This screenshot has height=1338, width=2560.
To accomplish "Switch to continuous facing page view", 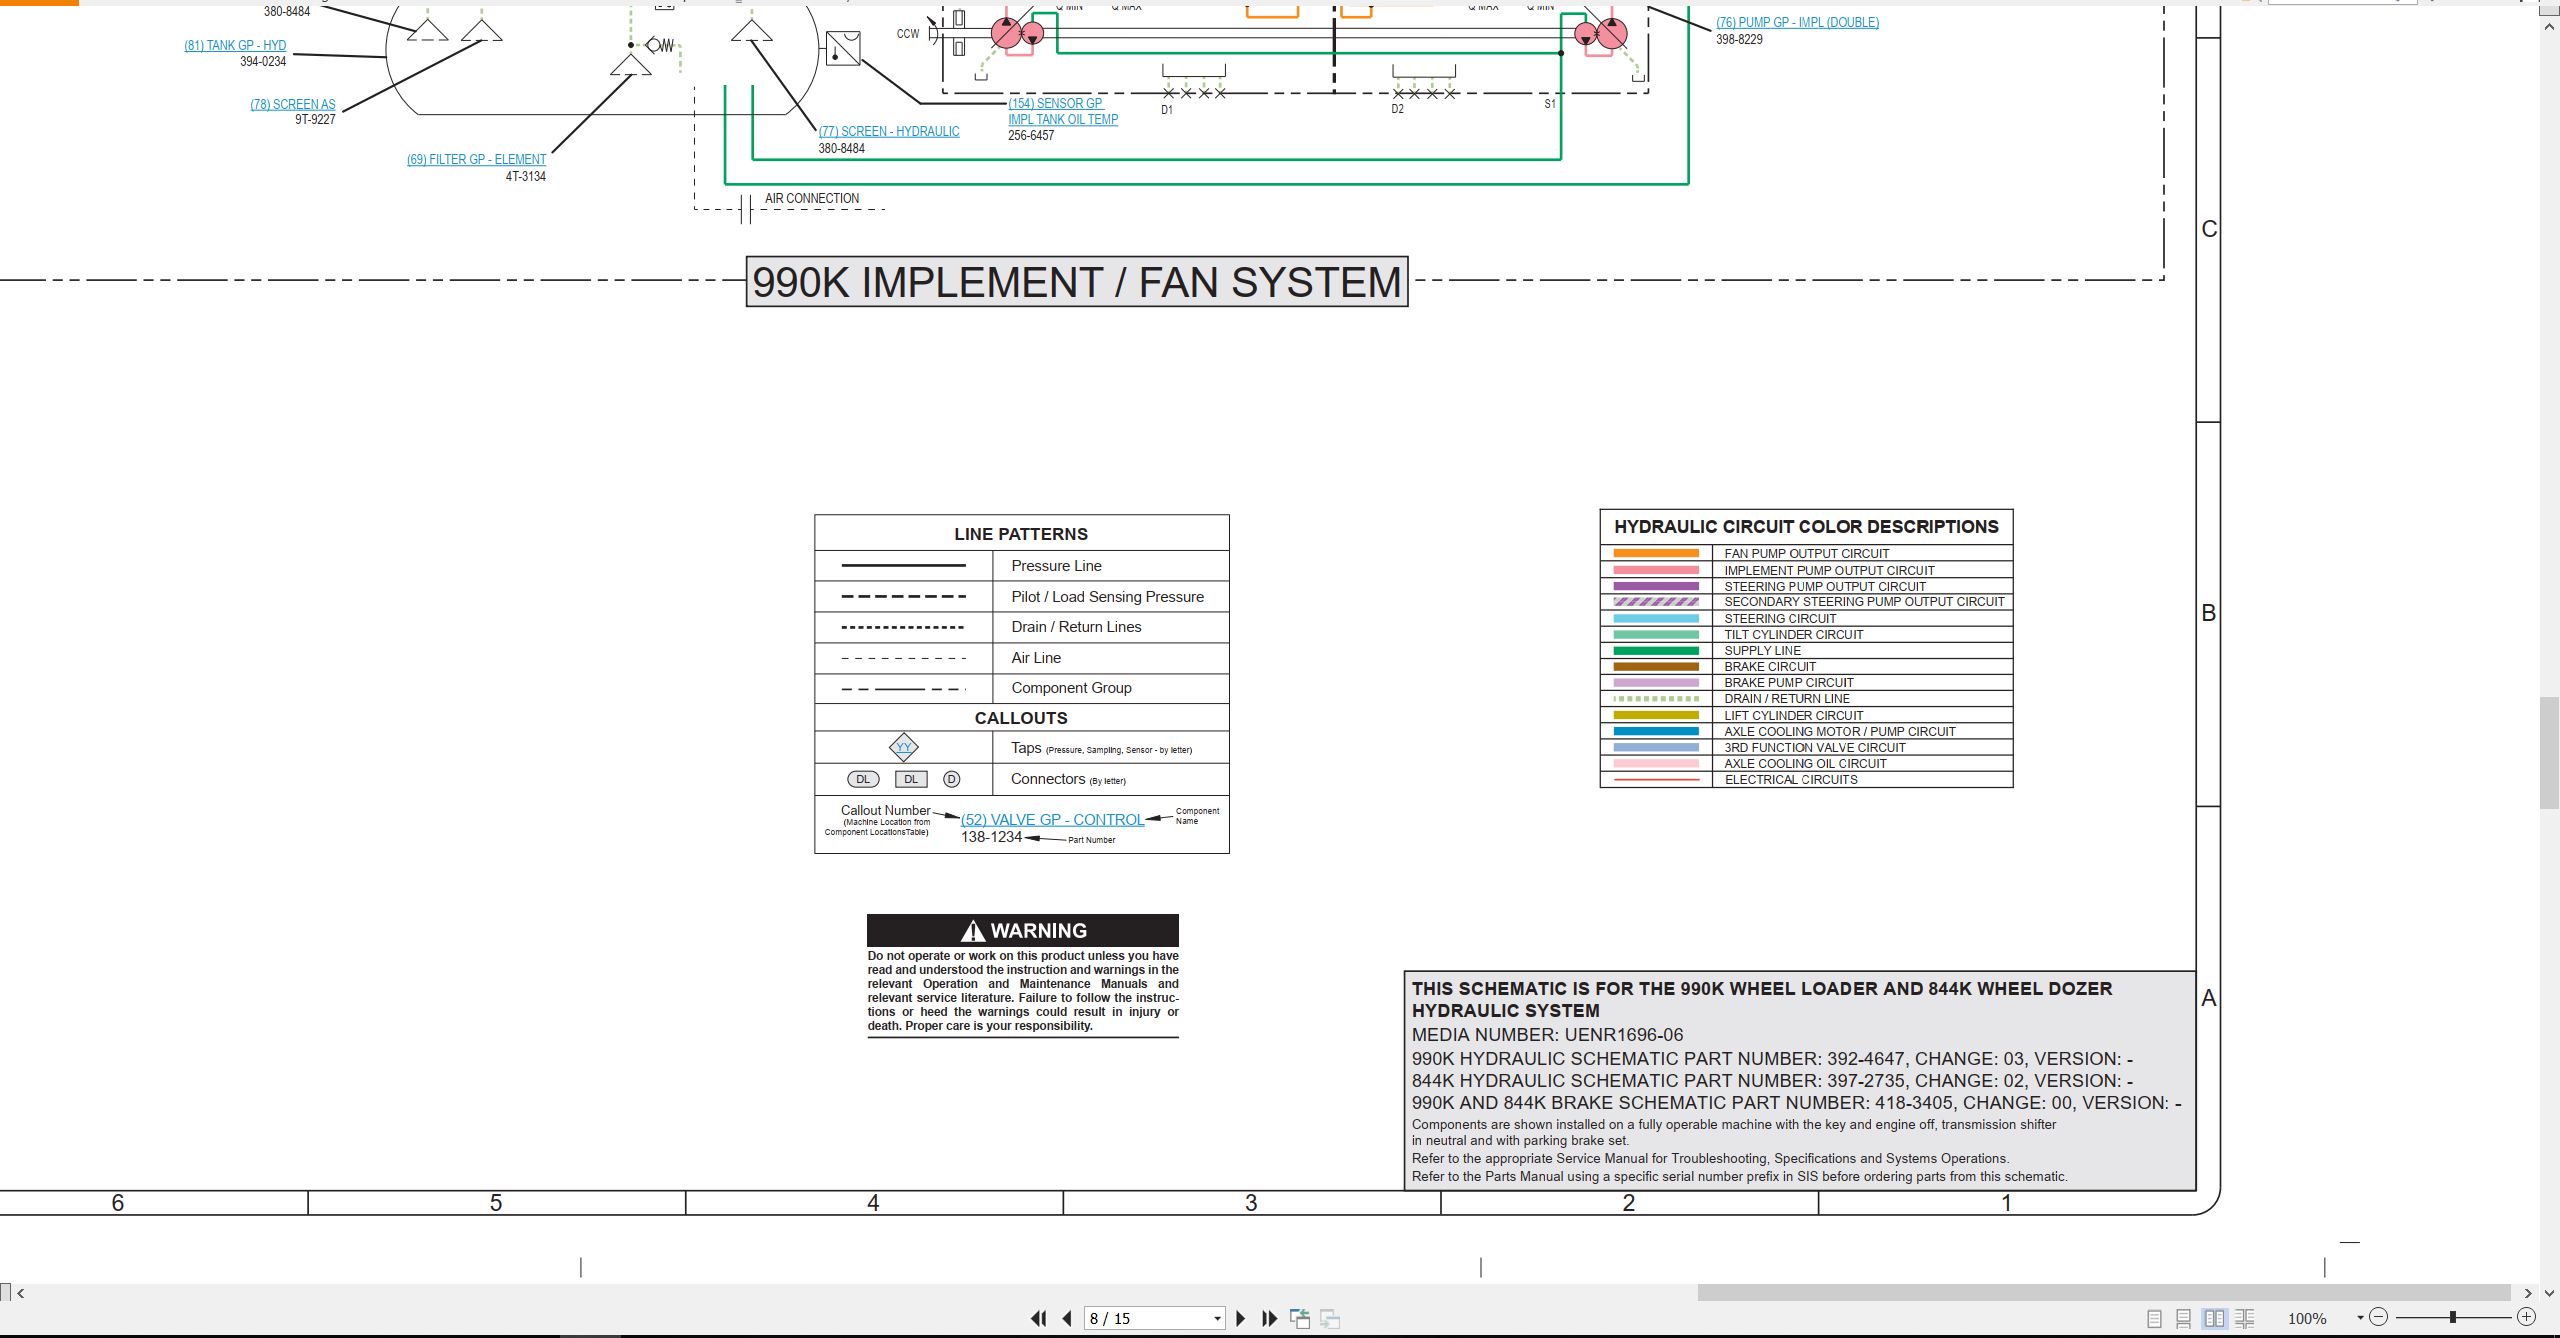I will (x=2244, y=1318).
